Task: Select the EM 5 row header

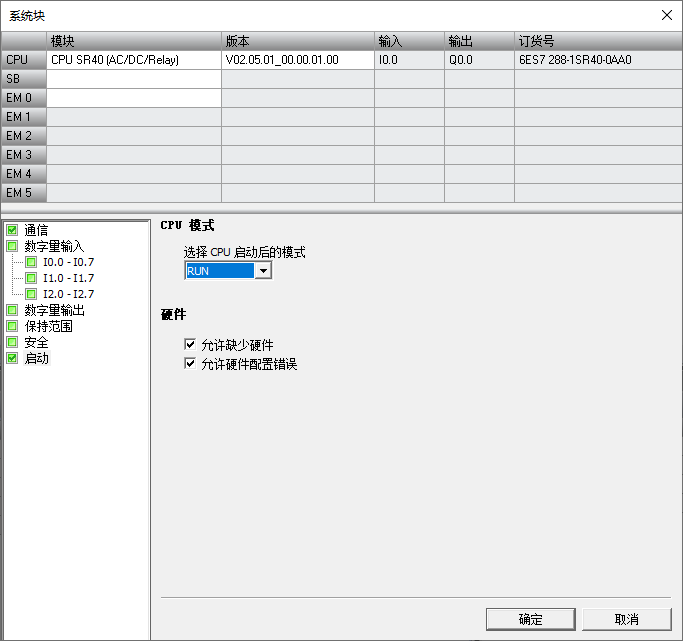Action: pyautogui.click(x=24, y=193)
